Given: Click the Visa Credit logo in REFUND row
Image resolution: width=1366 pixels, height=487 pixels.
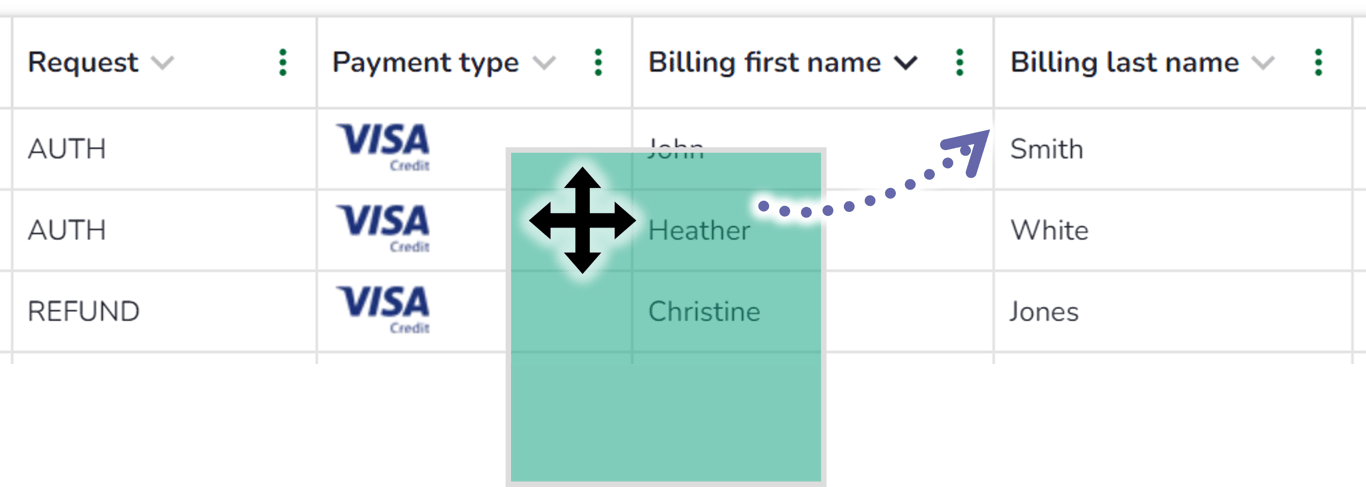Looking at the screenshot, I should pyautogui.click(x=383, y=309).
